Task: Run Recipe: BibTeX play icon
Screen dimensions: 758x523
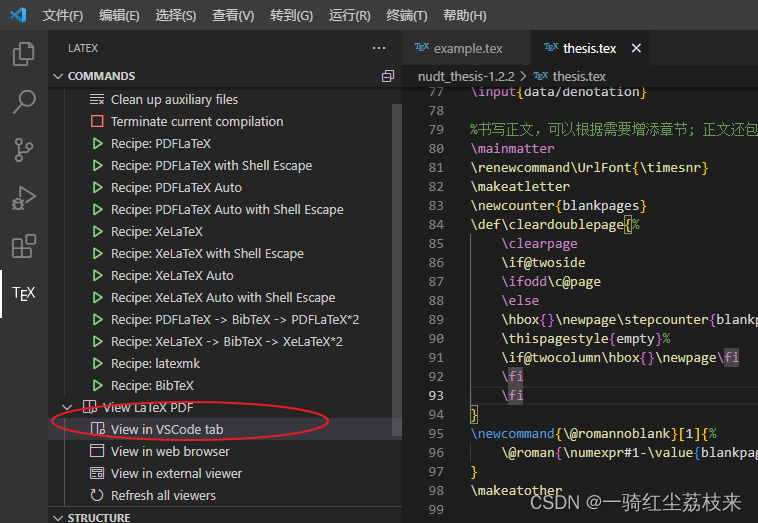Action: (97, 385)
